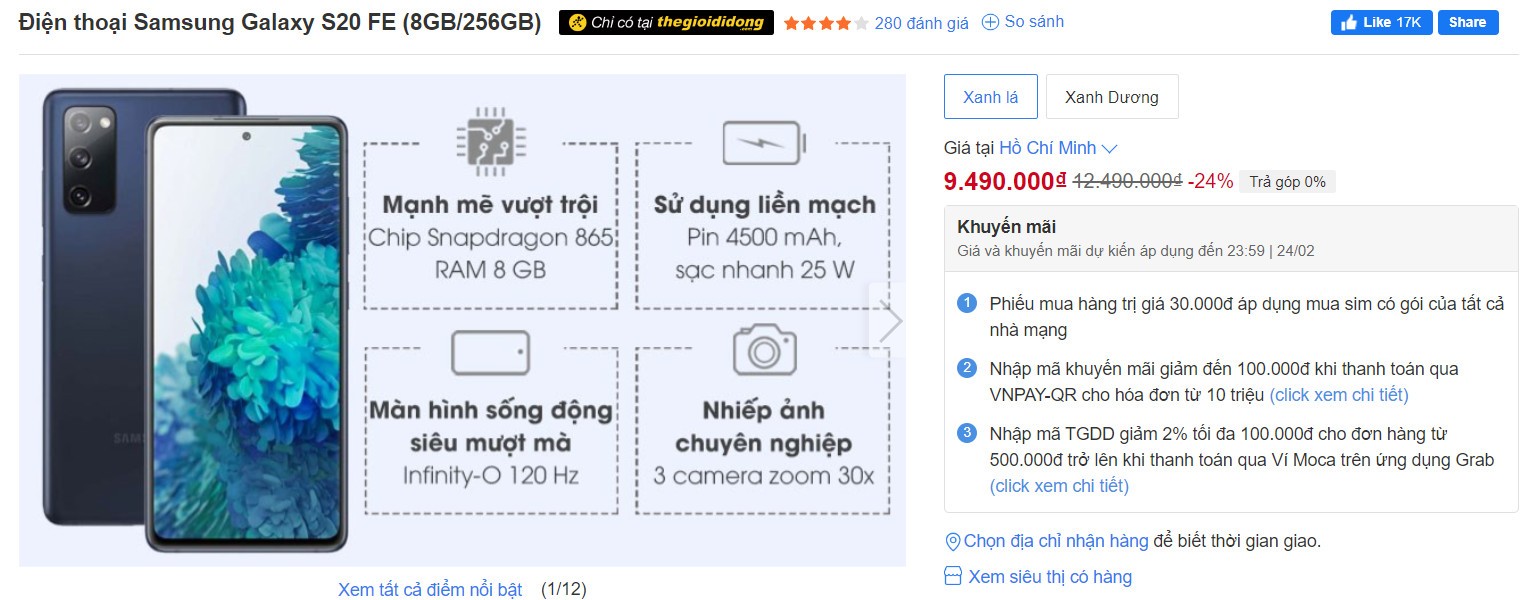
Task: Open Ví Moca promotion click xem chi tiết
Action: click(x=1059, y=486)
